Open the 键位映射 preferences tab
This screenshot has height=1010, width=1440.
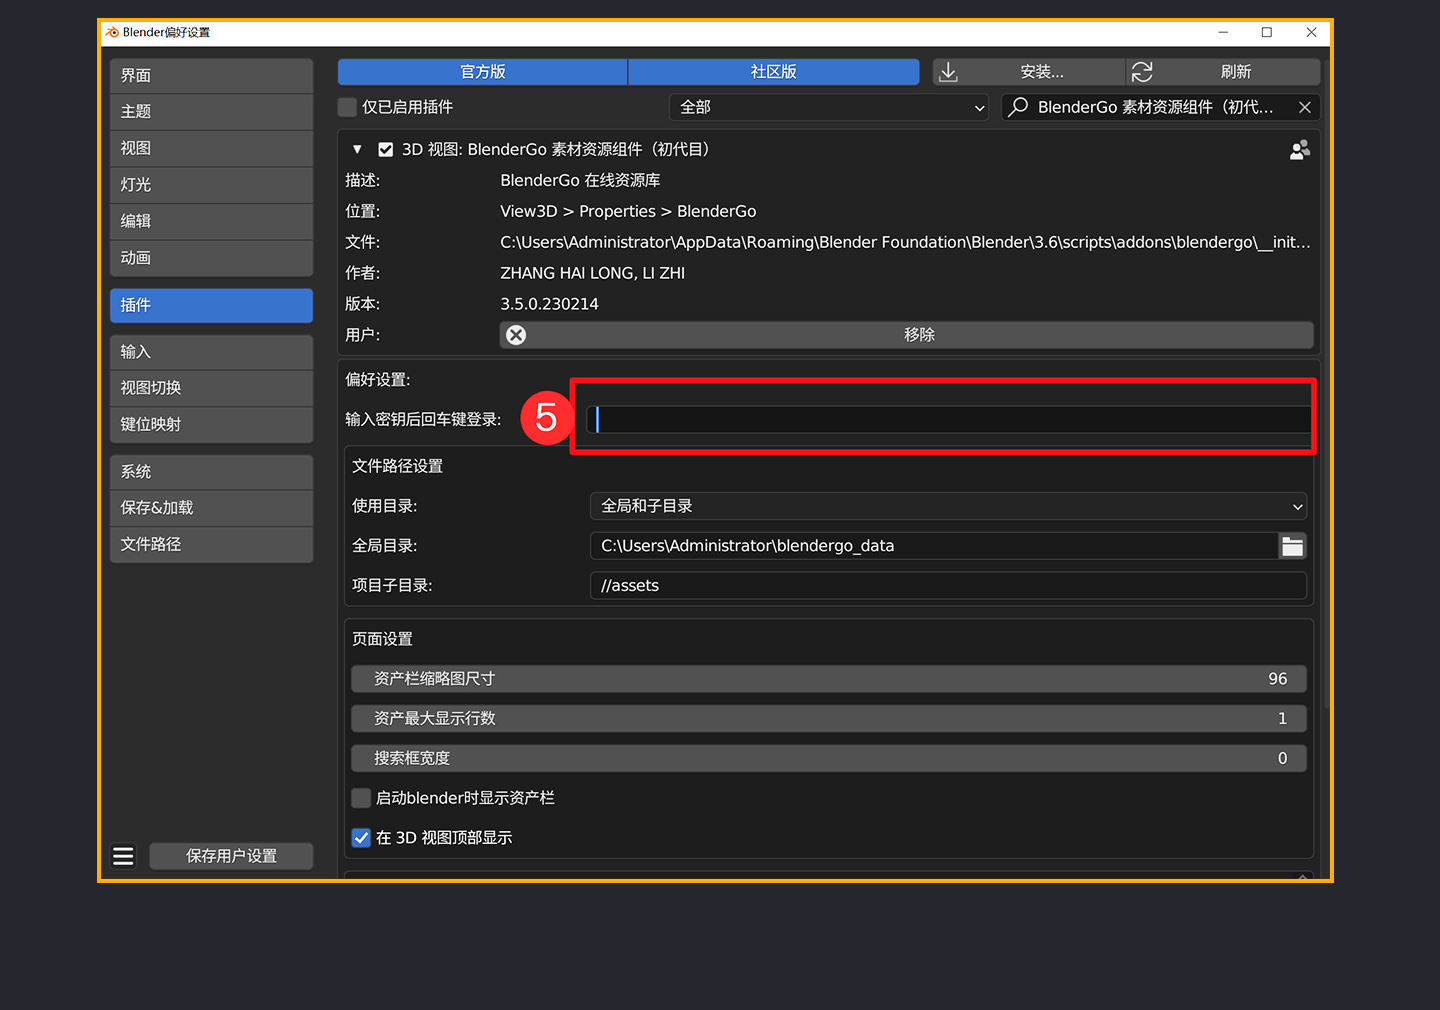pos(211,425)
